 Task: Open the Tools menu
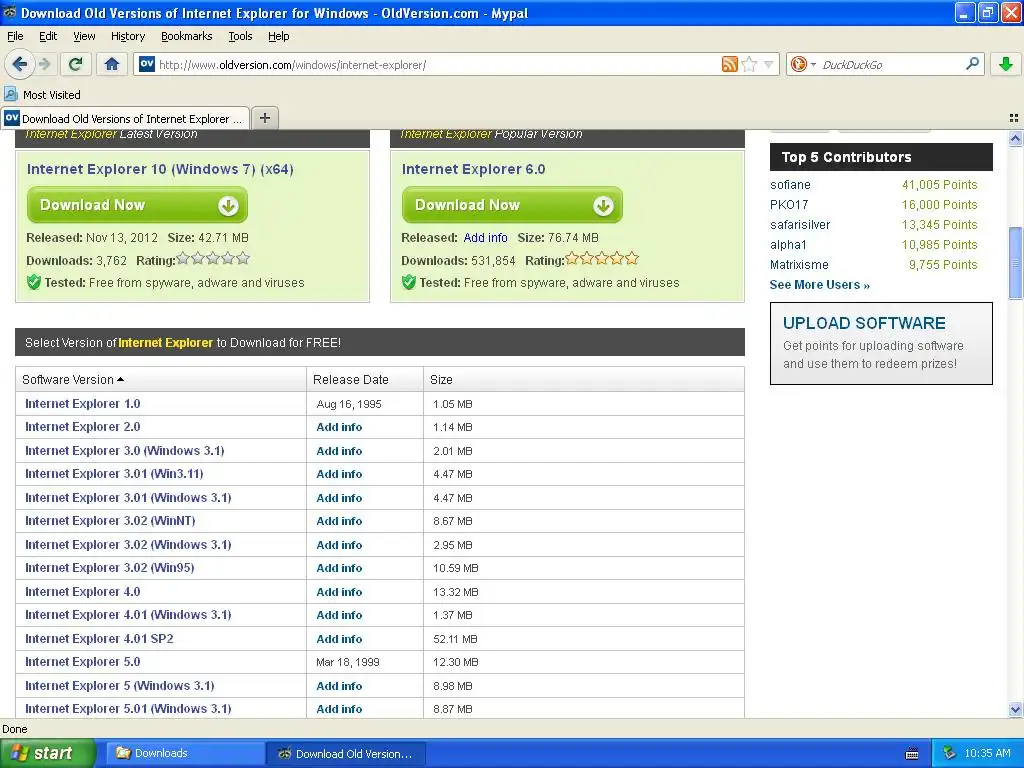(240, 36)
